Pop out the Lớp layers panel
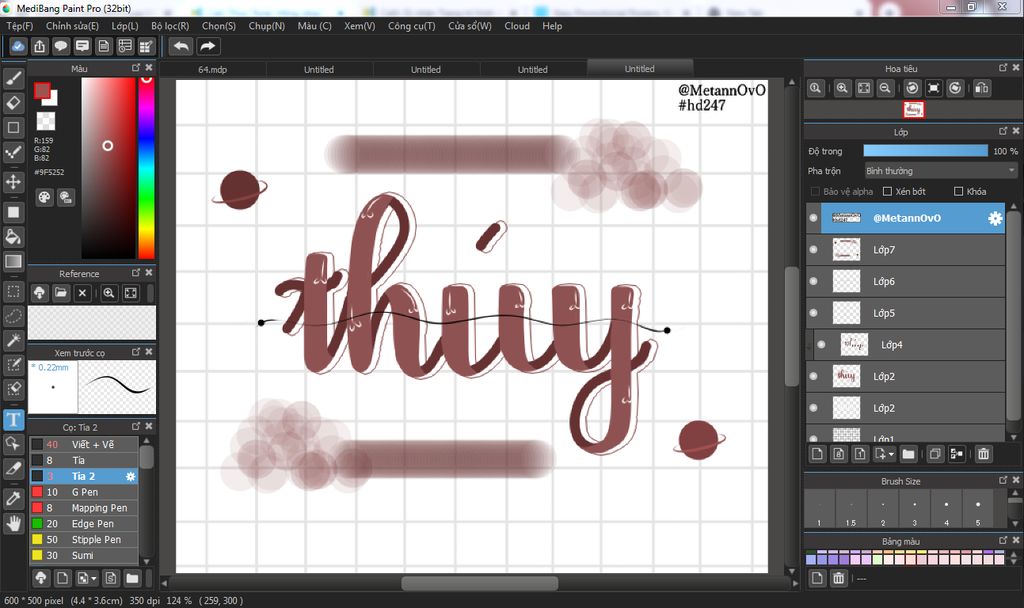The height and width of the screenshot is (608, 1024). coord(1003,131)
